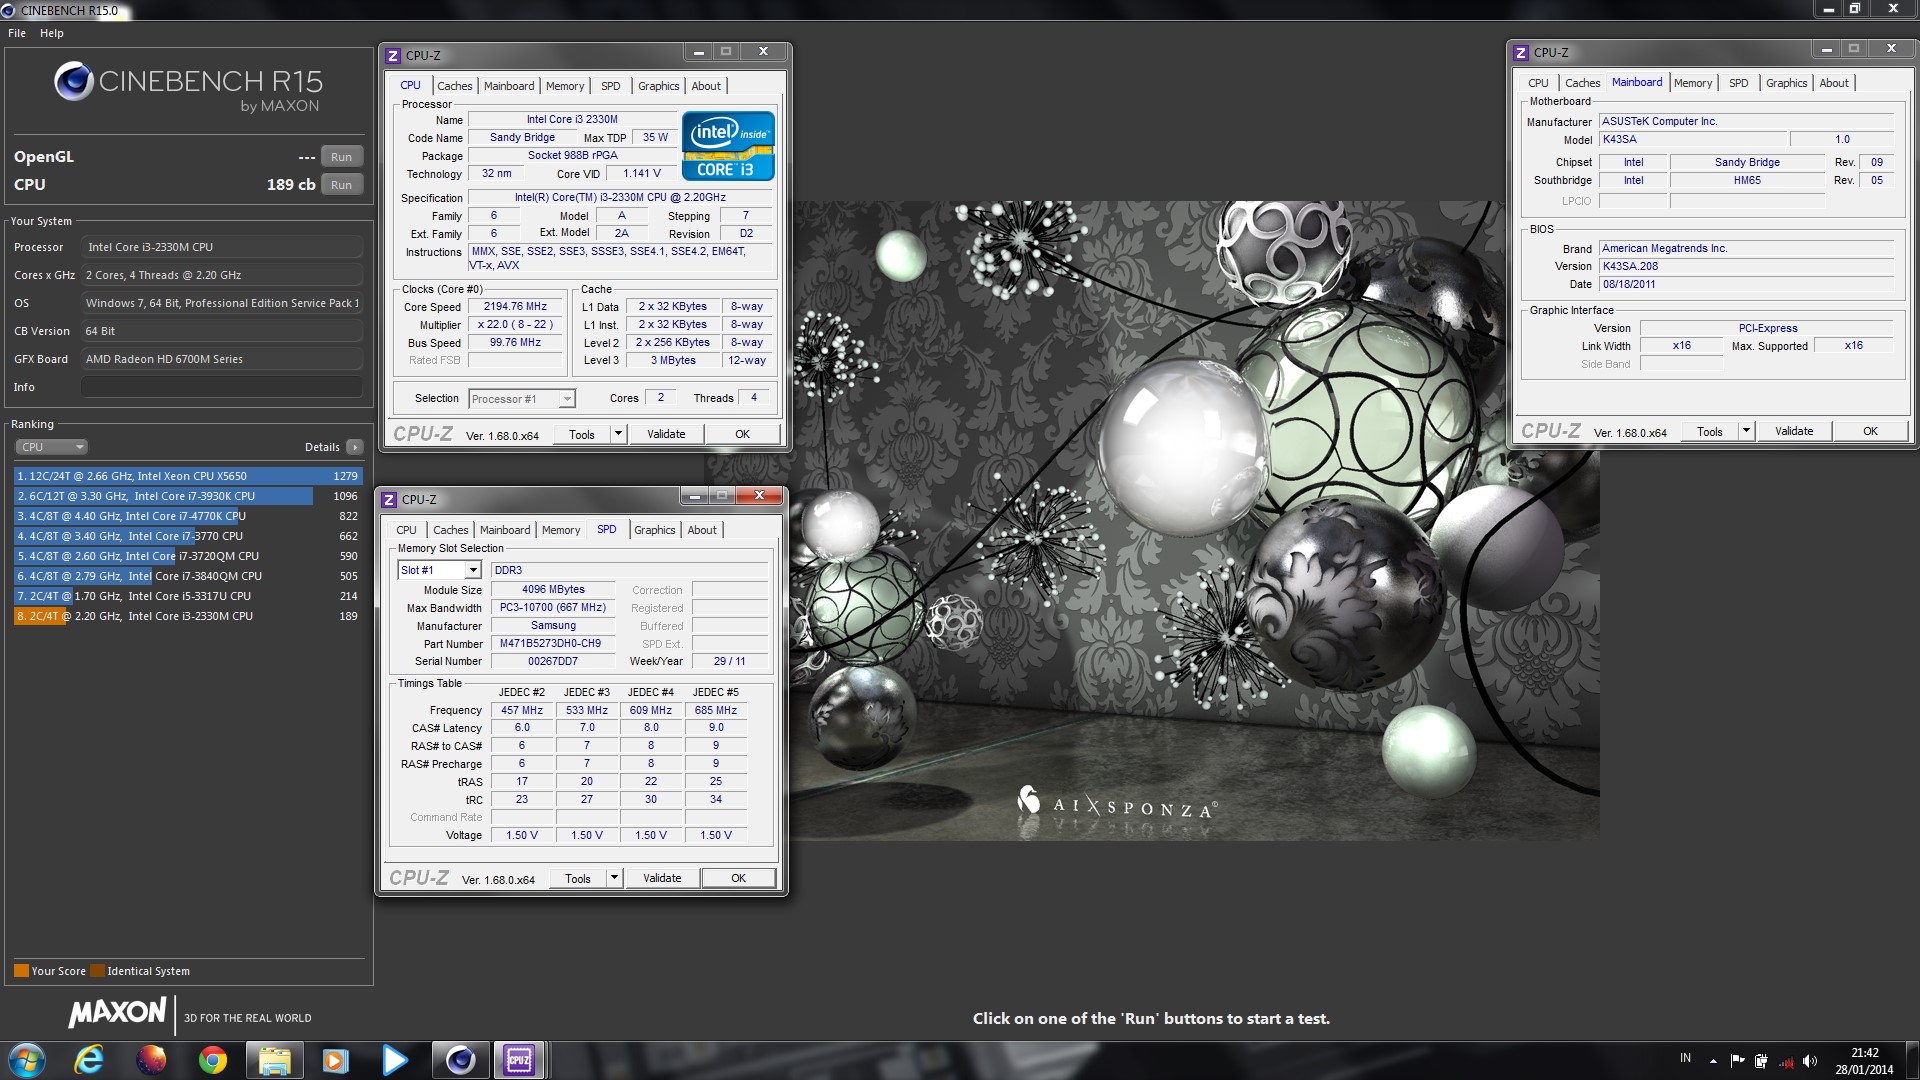Click the GFX Board AMD Radeon field

(x=222, y=359)
